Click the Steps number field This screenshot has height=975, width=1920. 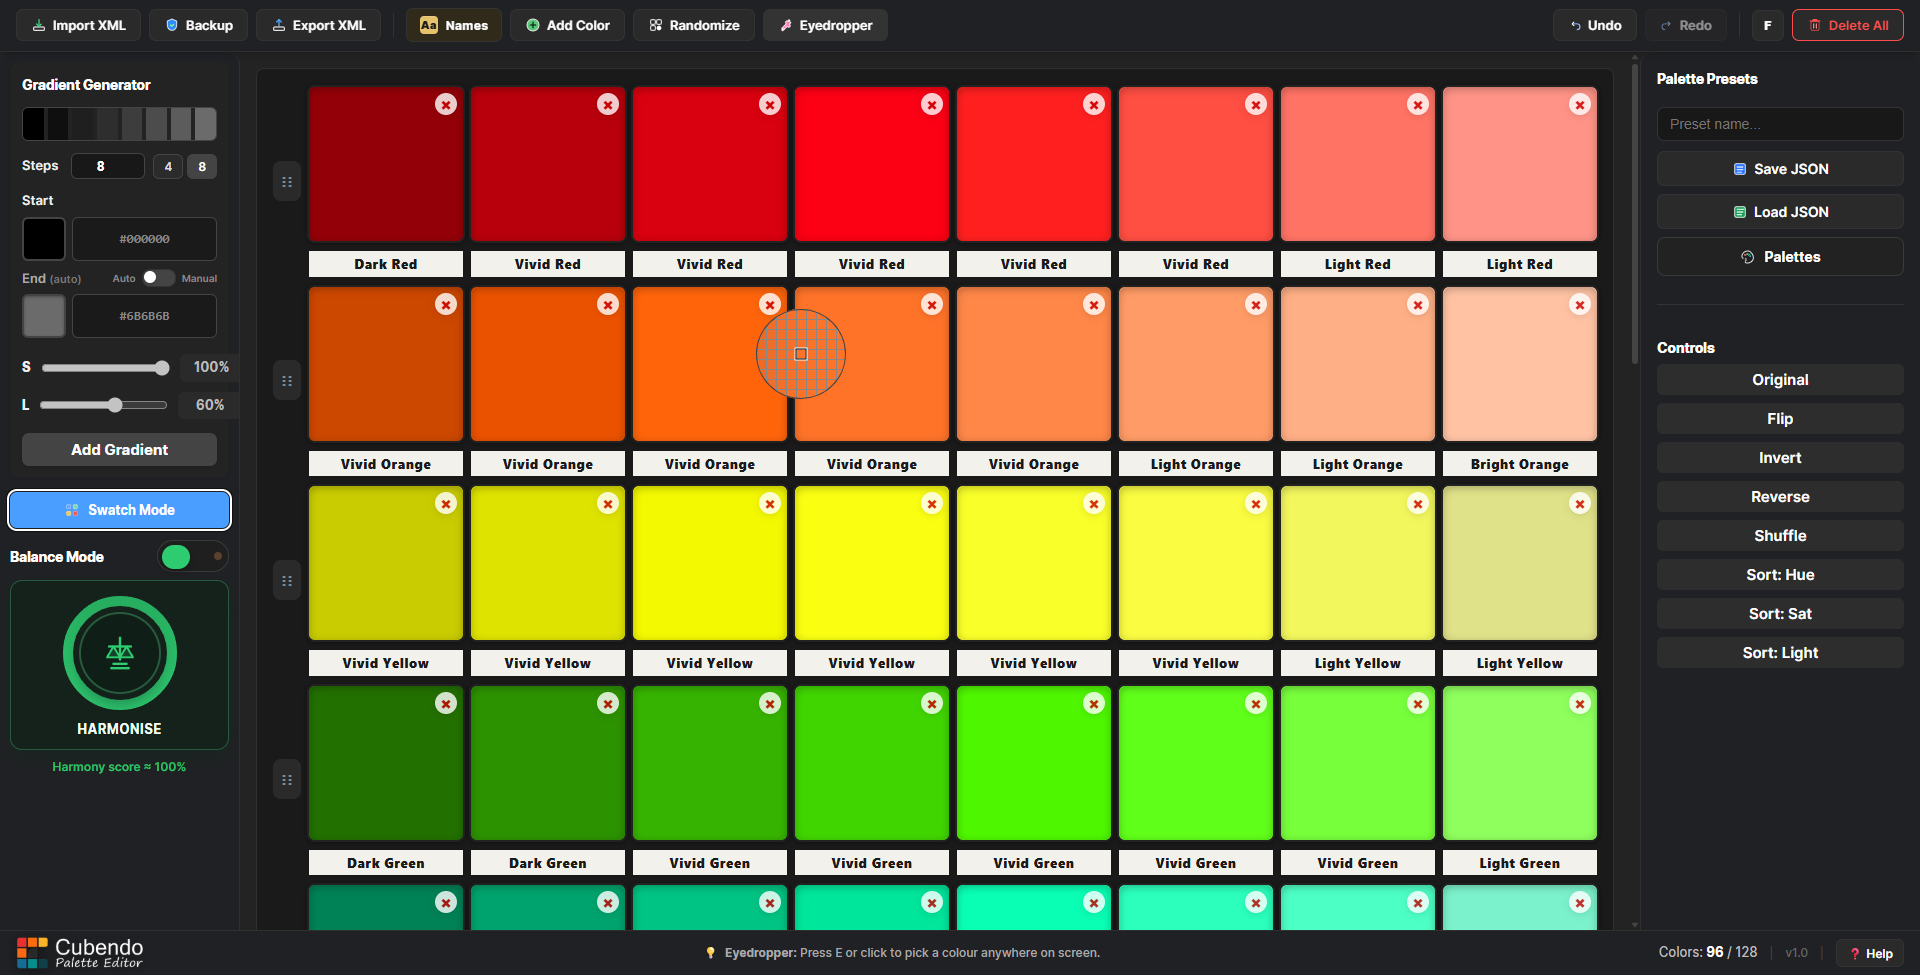click(107, 166)
